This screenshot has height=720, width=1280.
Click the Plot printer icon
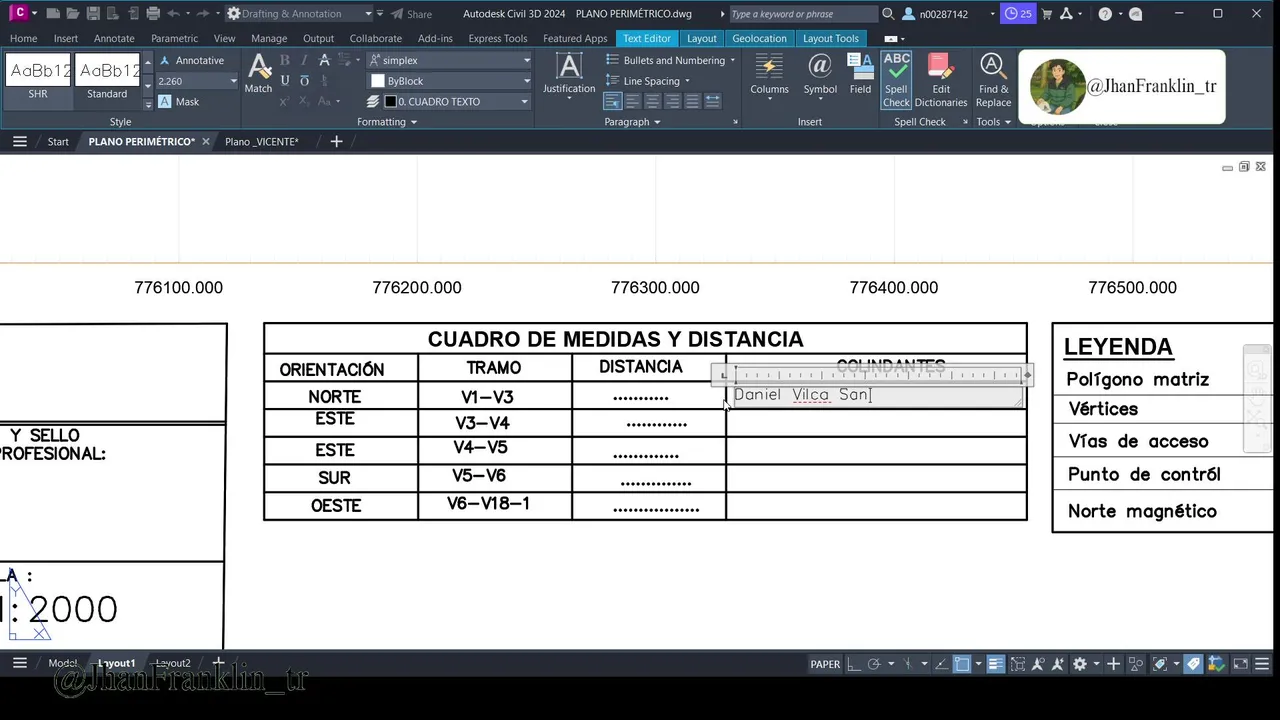pyautogui.click(x=153, y=14)
